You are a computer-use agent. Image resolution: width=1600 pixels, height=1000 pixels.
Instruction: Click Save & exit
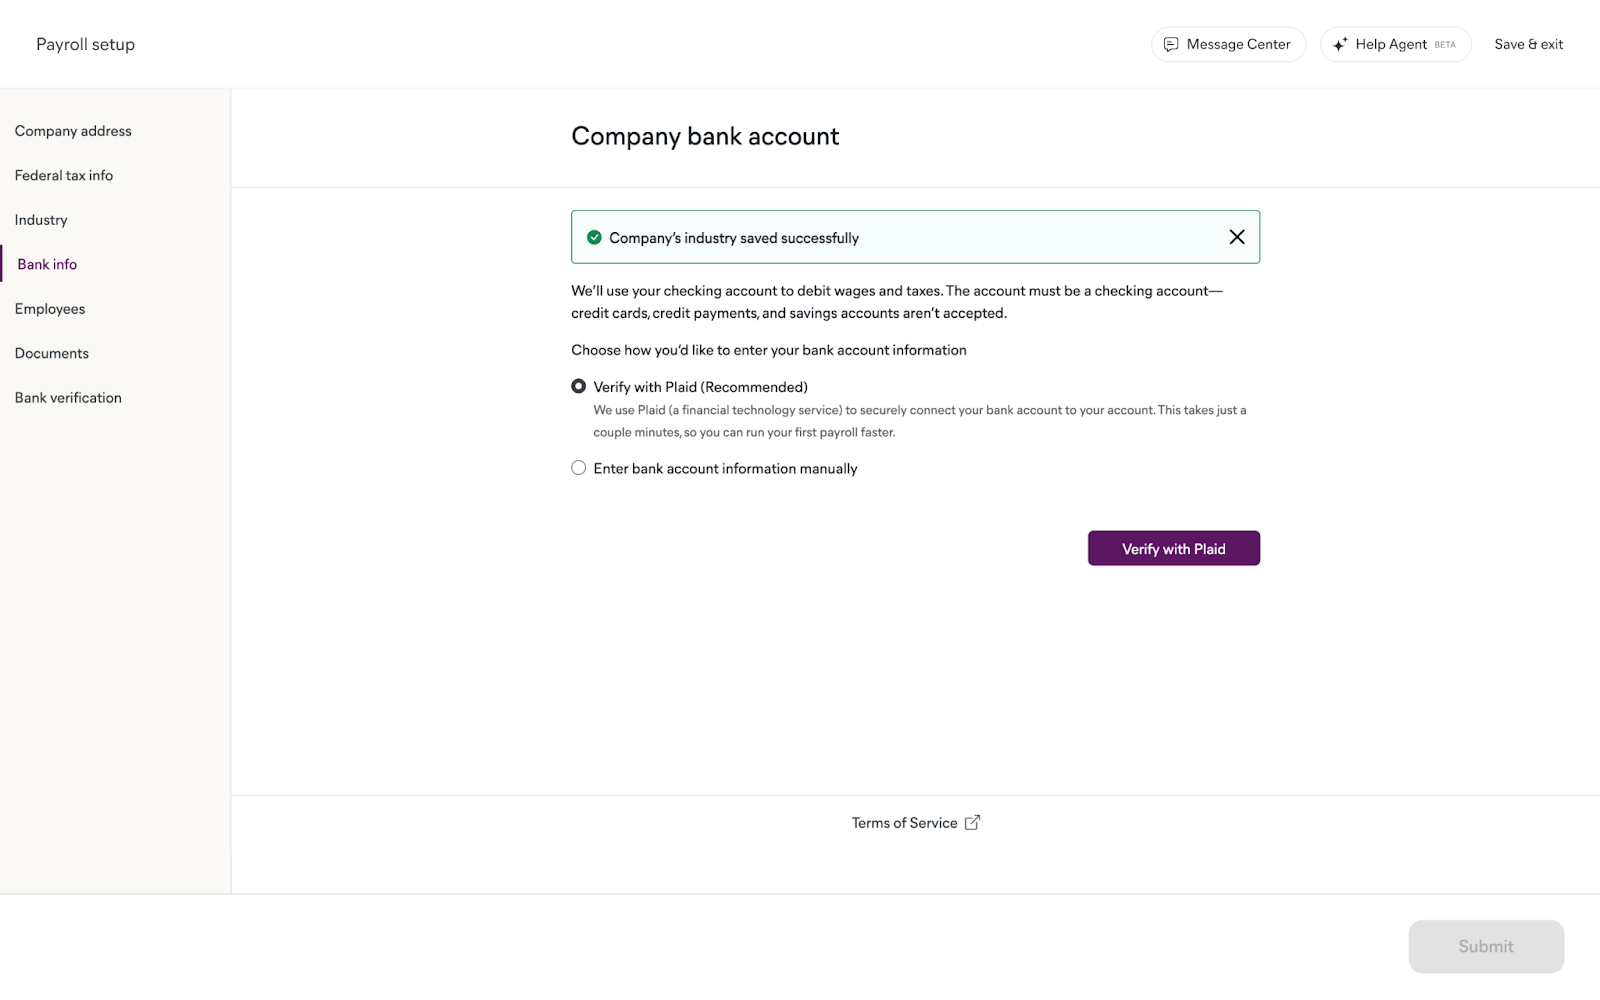point(1529,44)
